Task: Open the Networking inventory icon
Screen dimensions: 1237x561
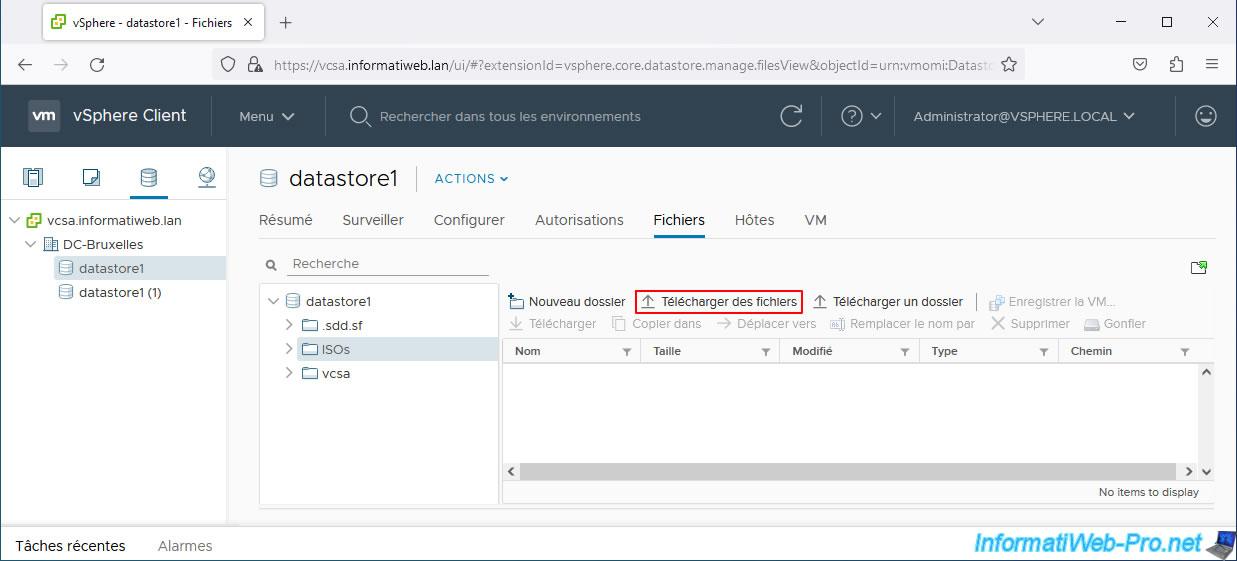Action: click(206, 178)
